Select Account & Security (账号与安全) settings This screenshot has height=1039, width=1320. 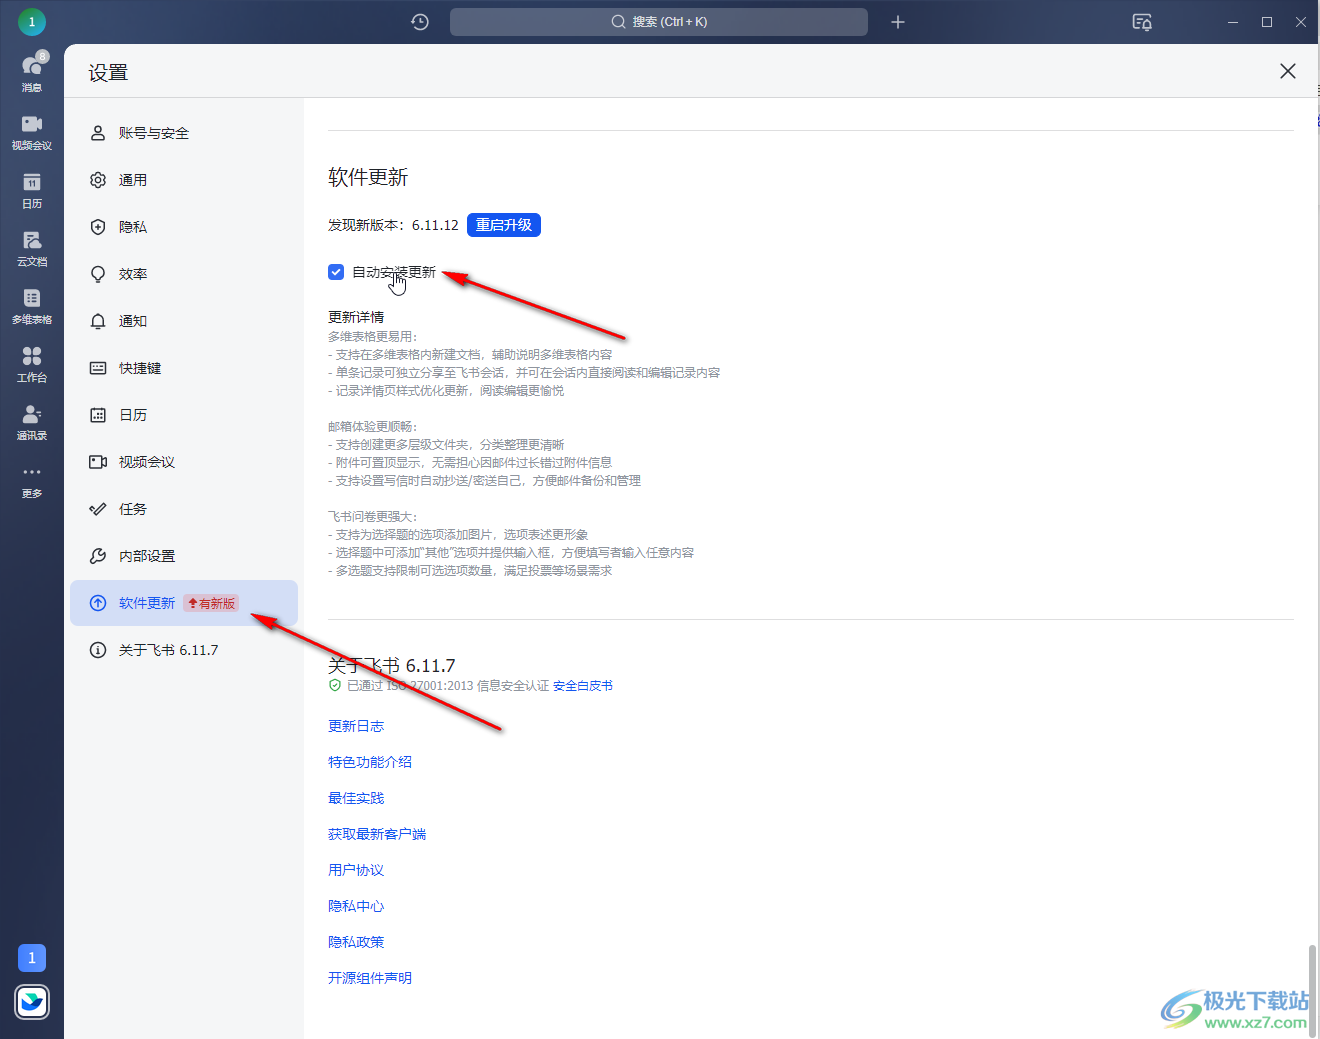[184, 133]
